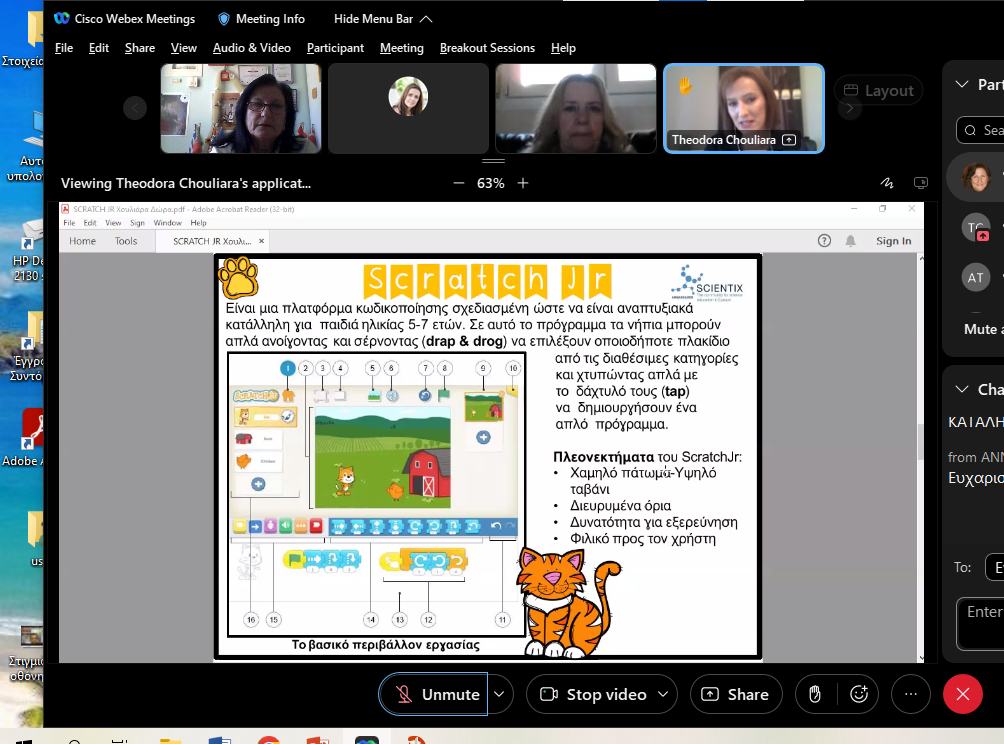Click the shared screen view icon beside annotate

921,183
